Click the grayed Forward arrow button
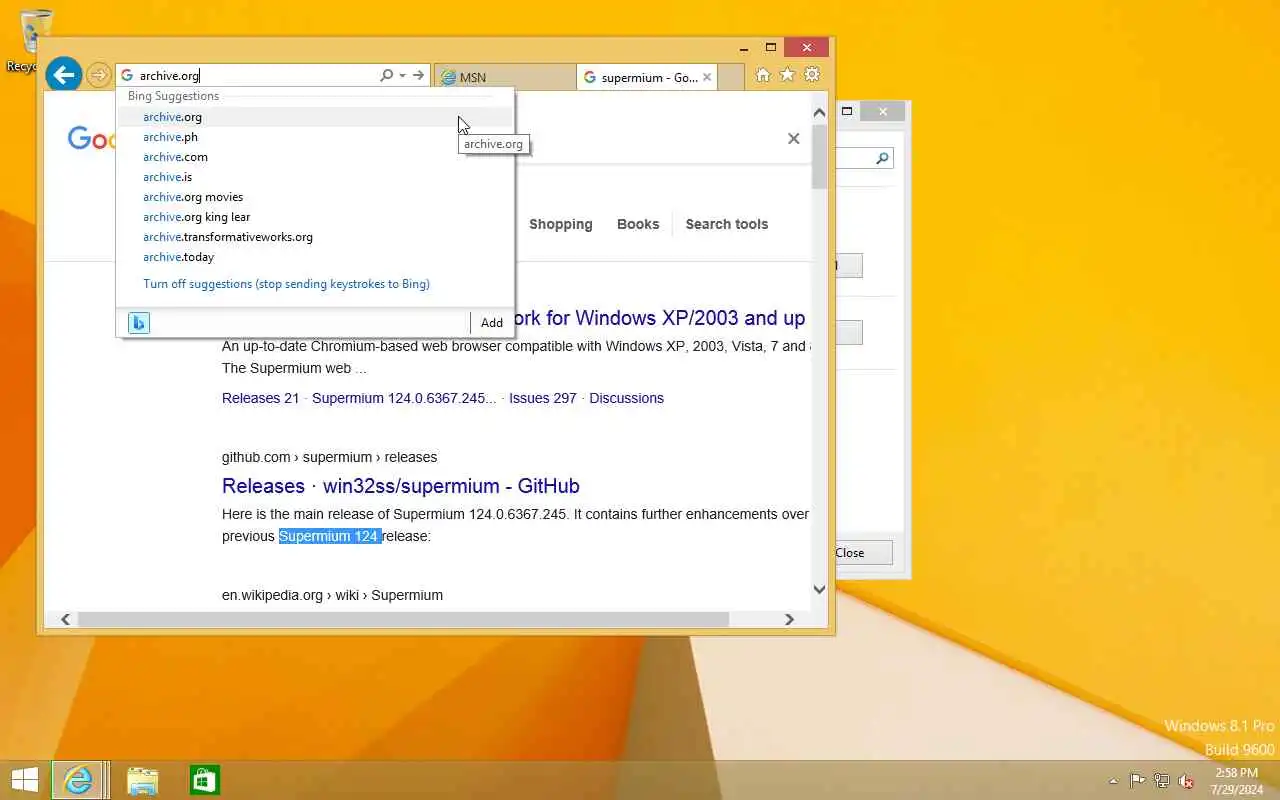The image size is (1280, 800). coord(98,75)
